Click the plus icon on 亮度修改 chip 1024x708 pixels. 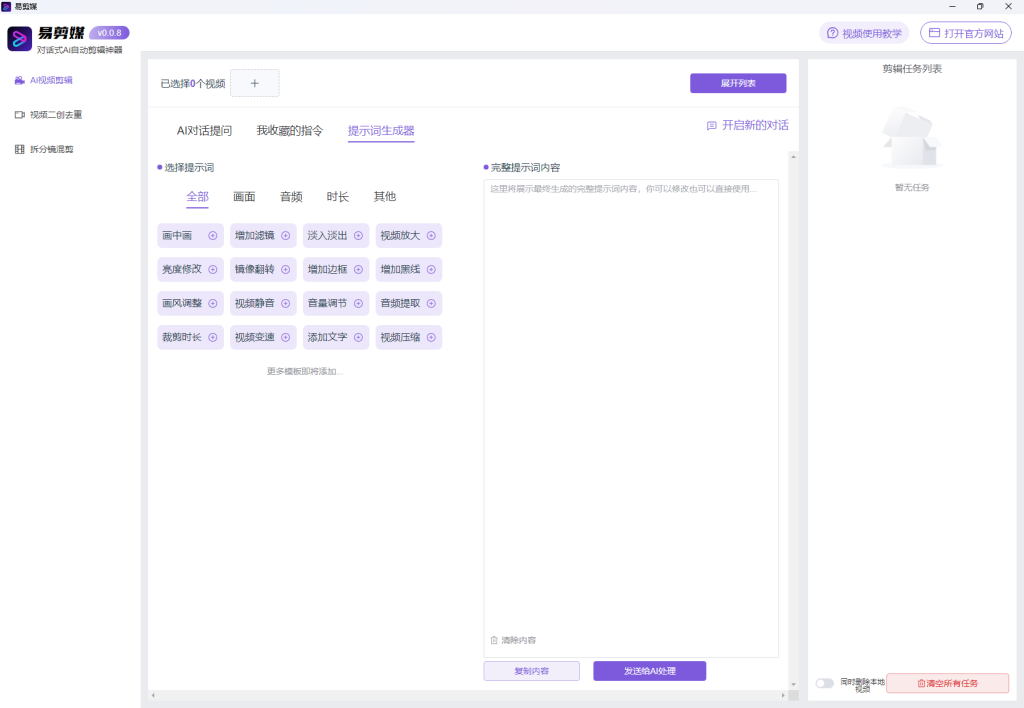pyautogui.click(x=213, y=270)
